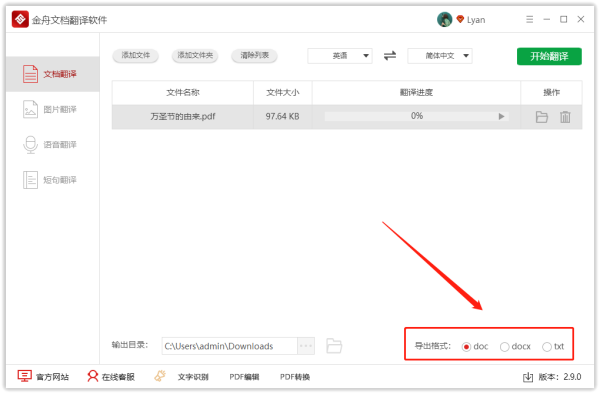The image size is (600, 394).
Task: Open PDF editing link
Action: pyautogui.click(x=244, y=377)
